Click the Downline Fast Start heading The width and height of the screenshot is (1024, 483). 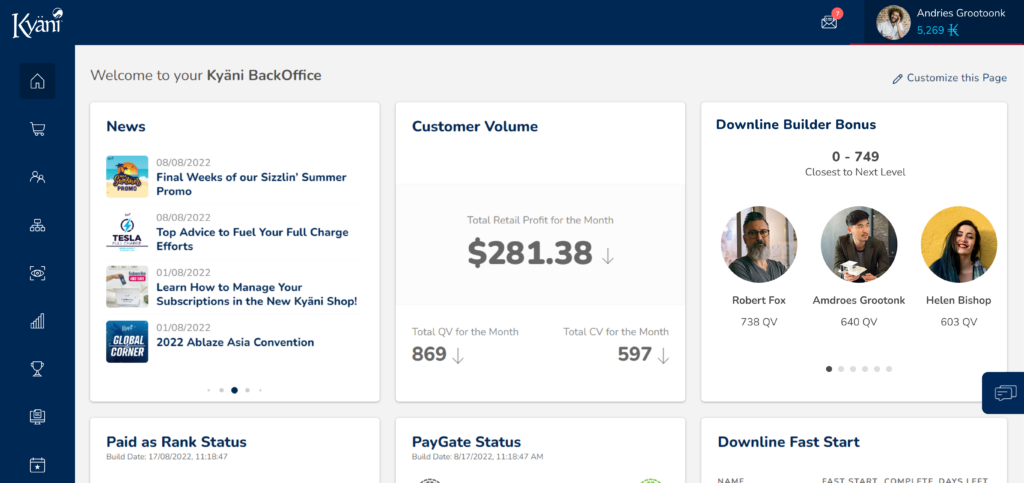click(789, 442)
